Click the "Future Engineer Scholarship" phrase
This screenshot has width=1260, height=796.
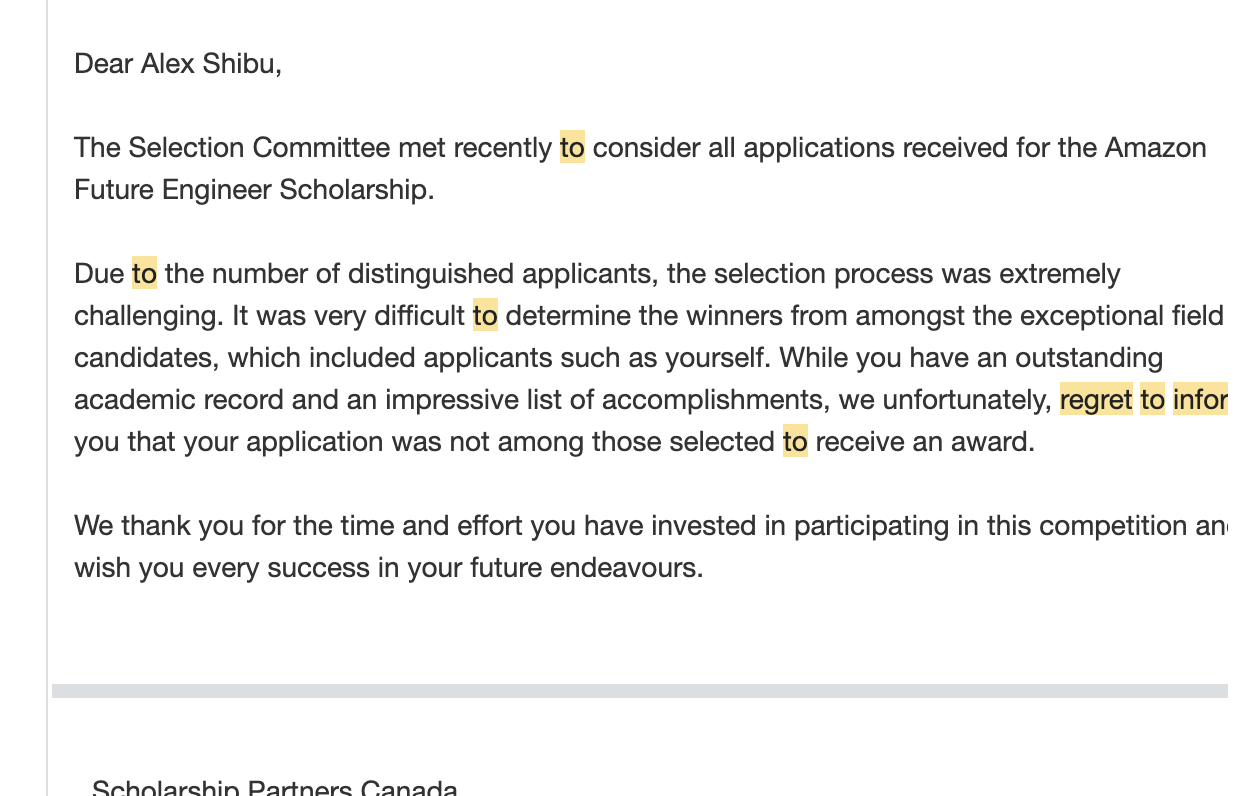point(253,190)
